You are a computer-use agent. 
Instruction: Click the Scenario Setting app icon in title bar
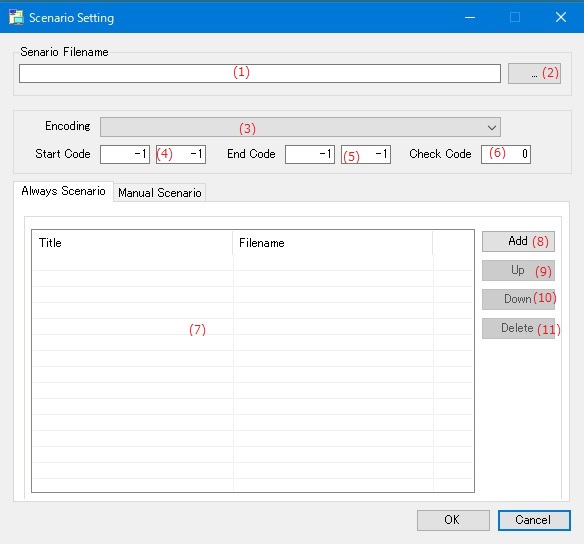16,18
